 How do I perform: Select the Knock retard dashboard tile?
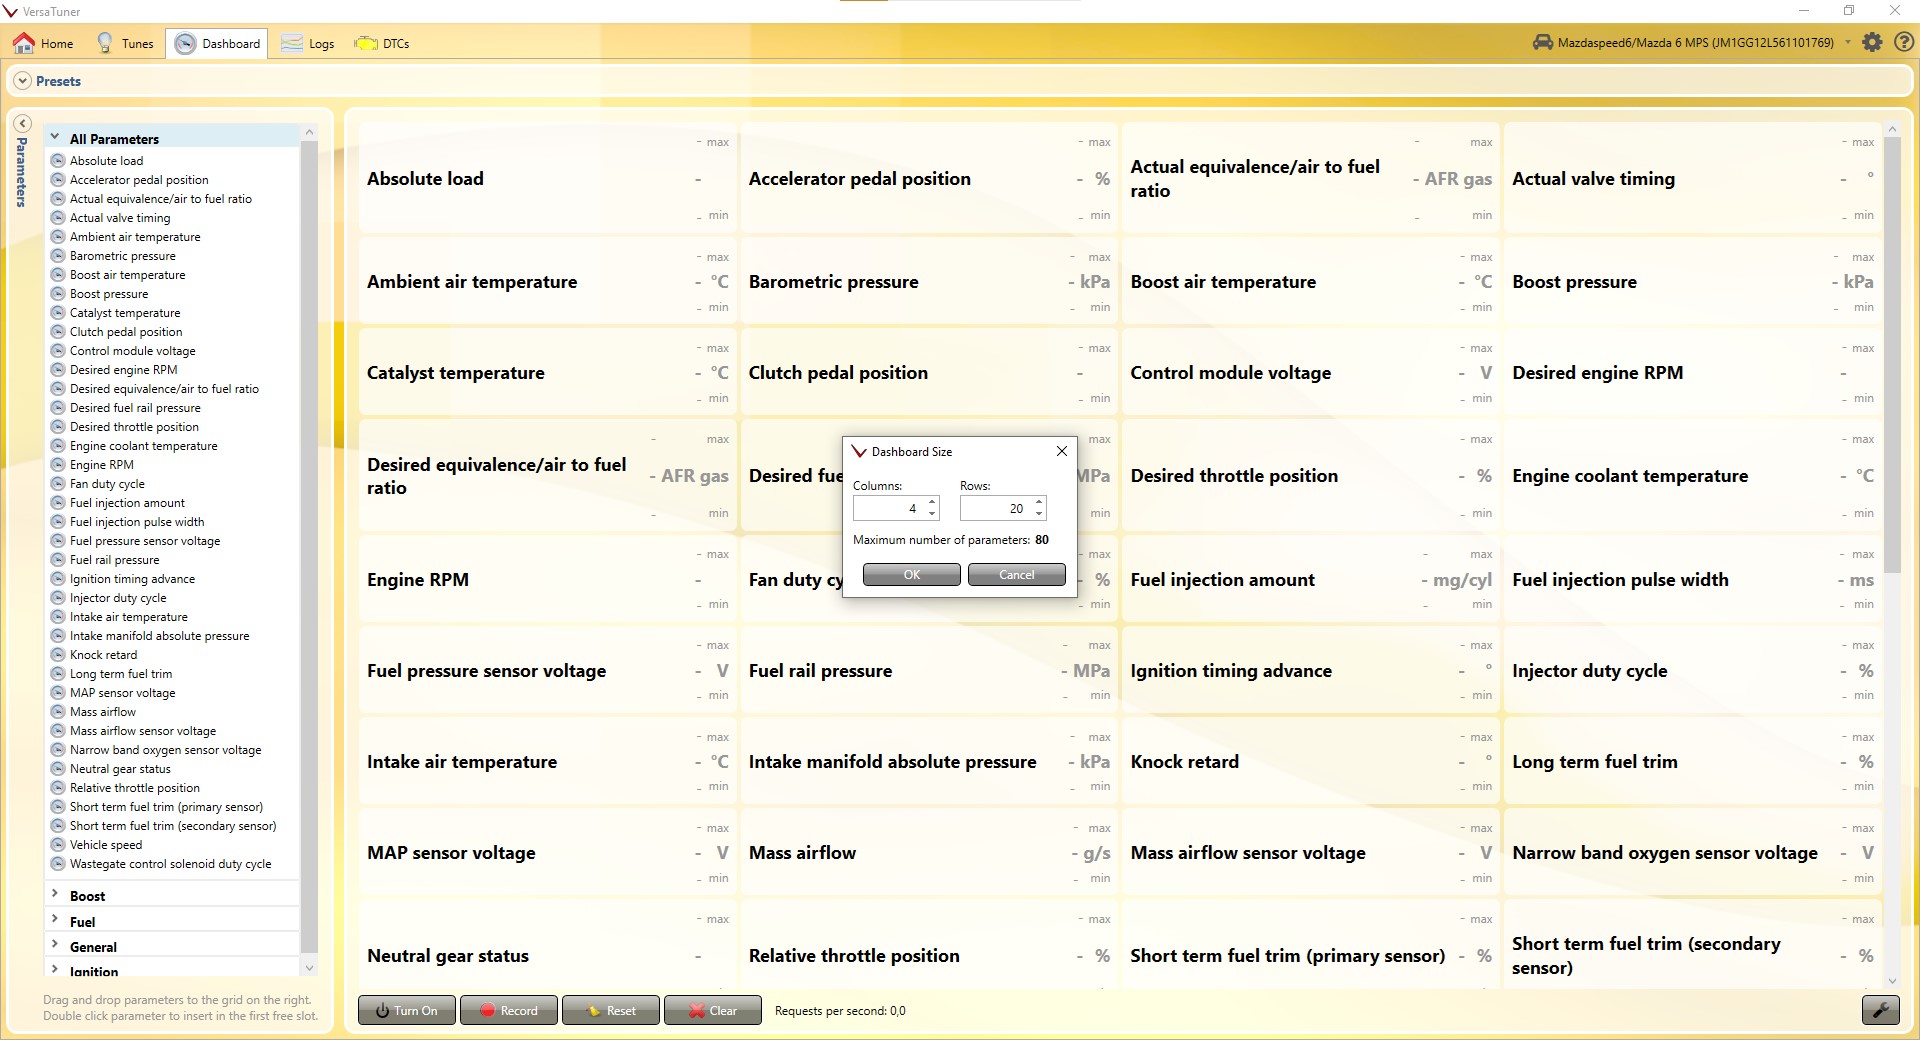coord(1310,761)
